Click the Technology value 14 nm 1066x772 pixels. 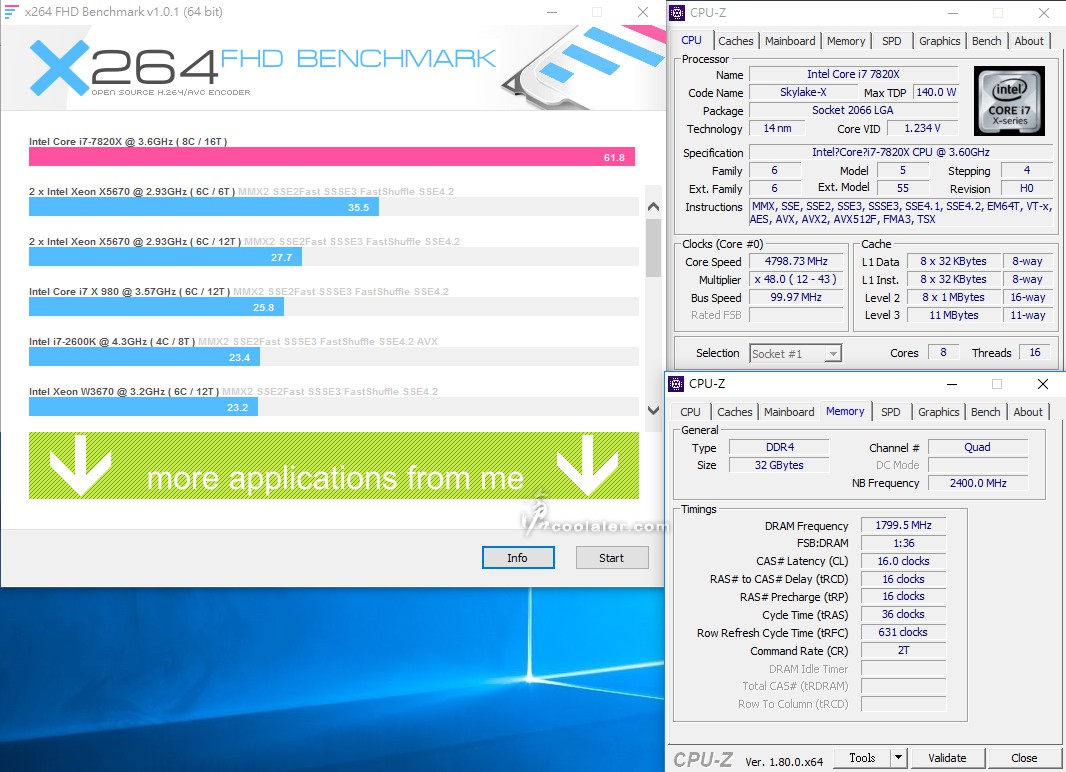777,128
